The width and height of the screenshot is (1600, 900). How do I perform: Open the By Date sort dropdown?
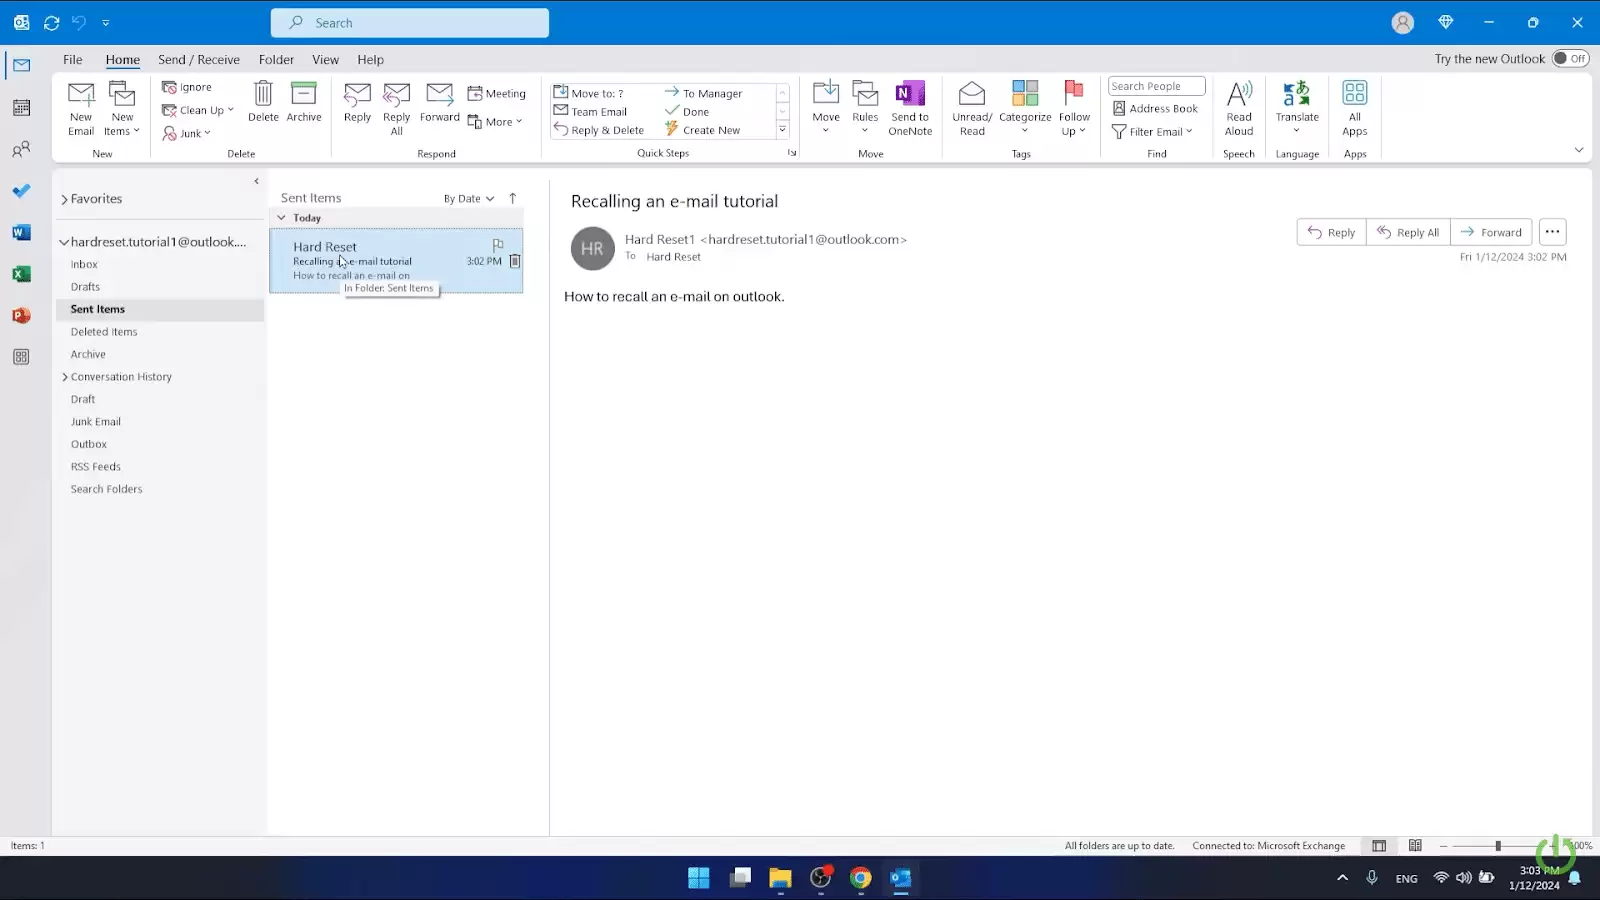pos(467,198)
